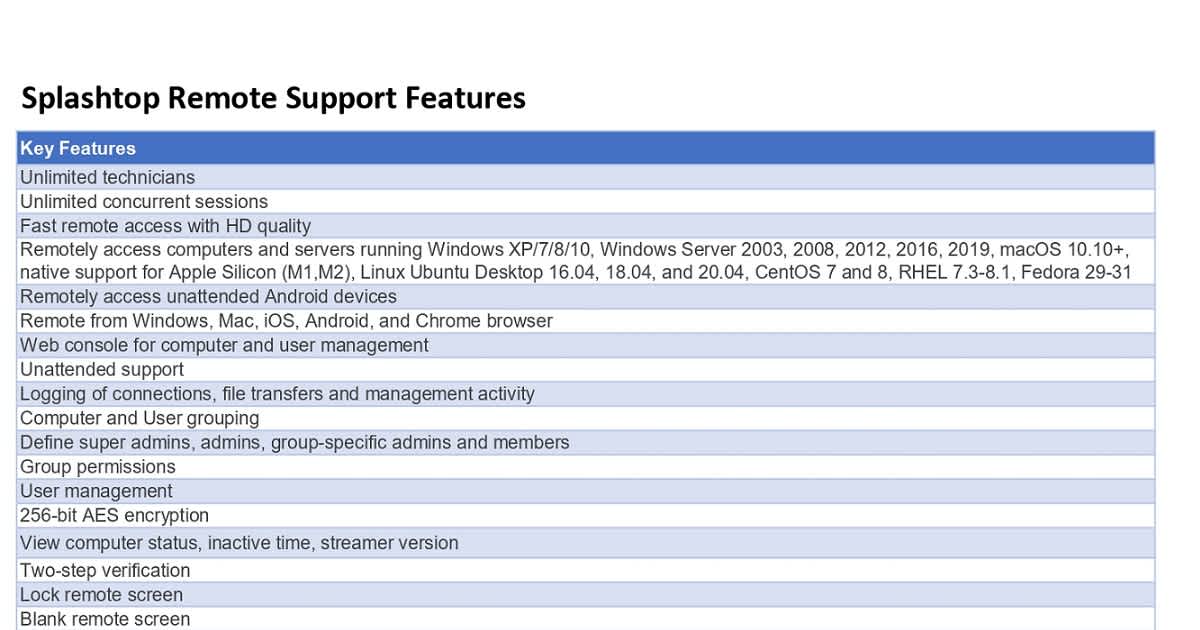Select 'Define super admins, admins' row
1200x630 pixels.
click(586, 442)
